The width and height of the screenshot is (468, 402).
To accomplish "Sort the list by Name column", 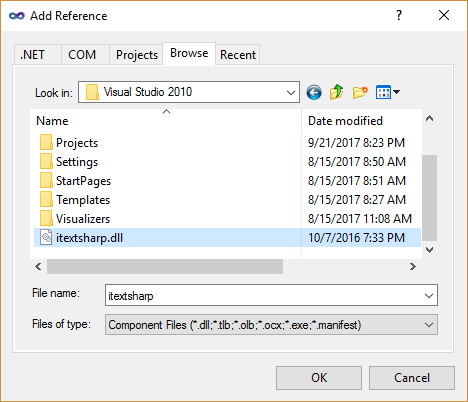I will pyautogui.click(x=52, y=121).
